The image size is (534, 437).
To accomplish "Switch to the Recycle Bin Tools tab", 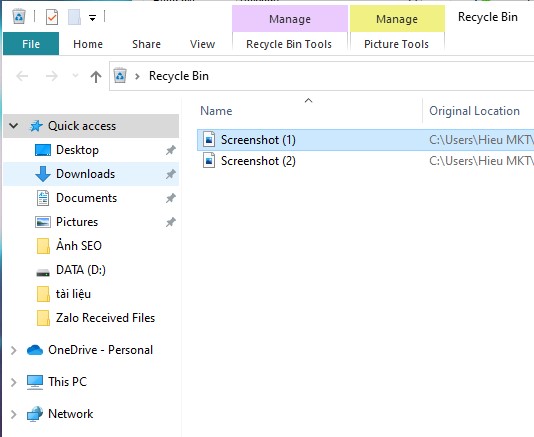I will point(289,44).
